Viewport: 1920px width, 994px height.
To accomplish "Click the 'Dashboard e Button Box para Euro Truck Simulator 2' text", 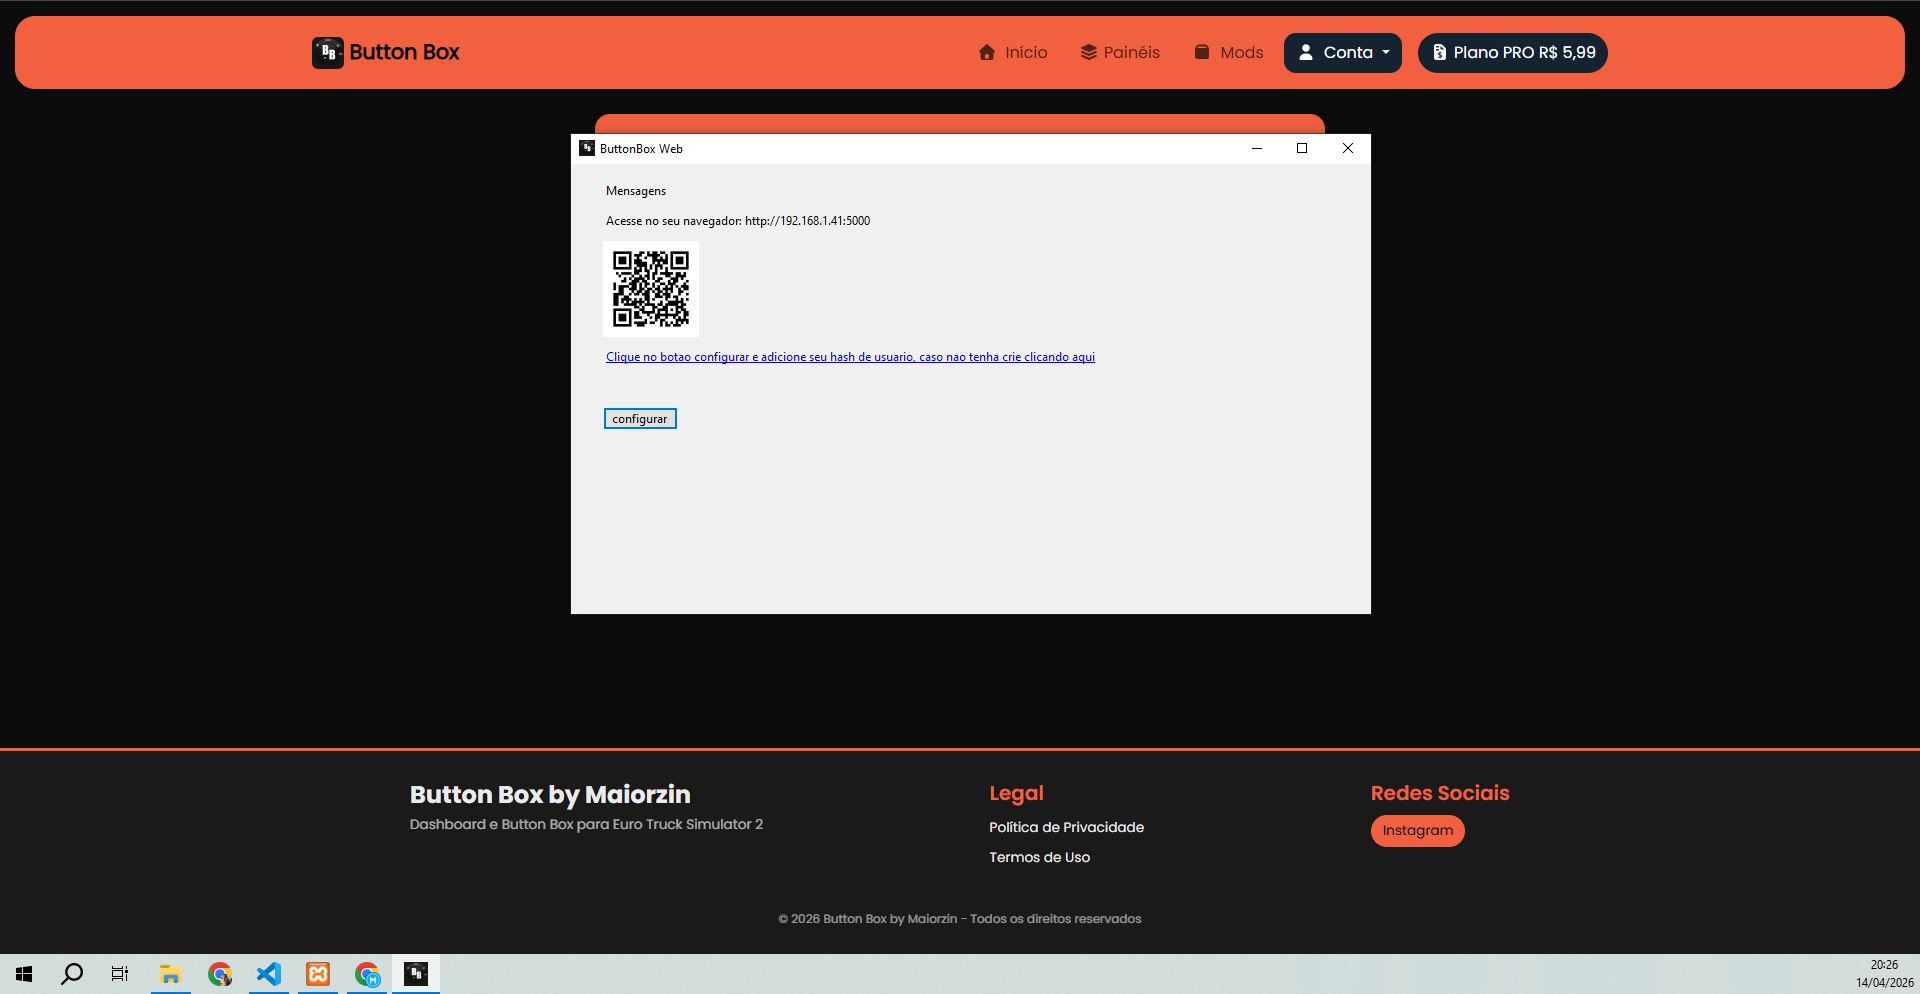I will 586,824.
